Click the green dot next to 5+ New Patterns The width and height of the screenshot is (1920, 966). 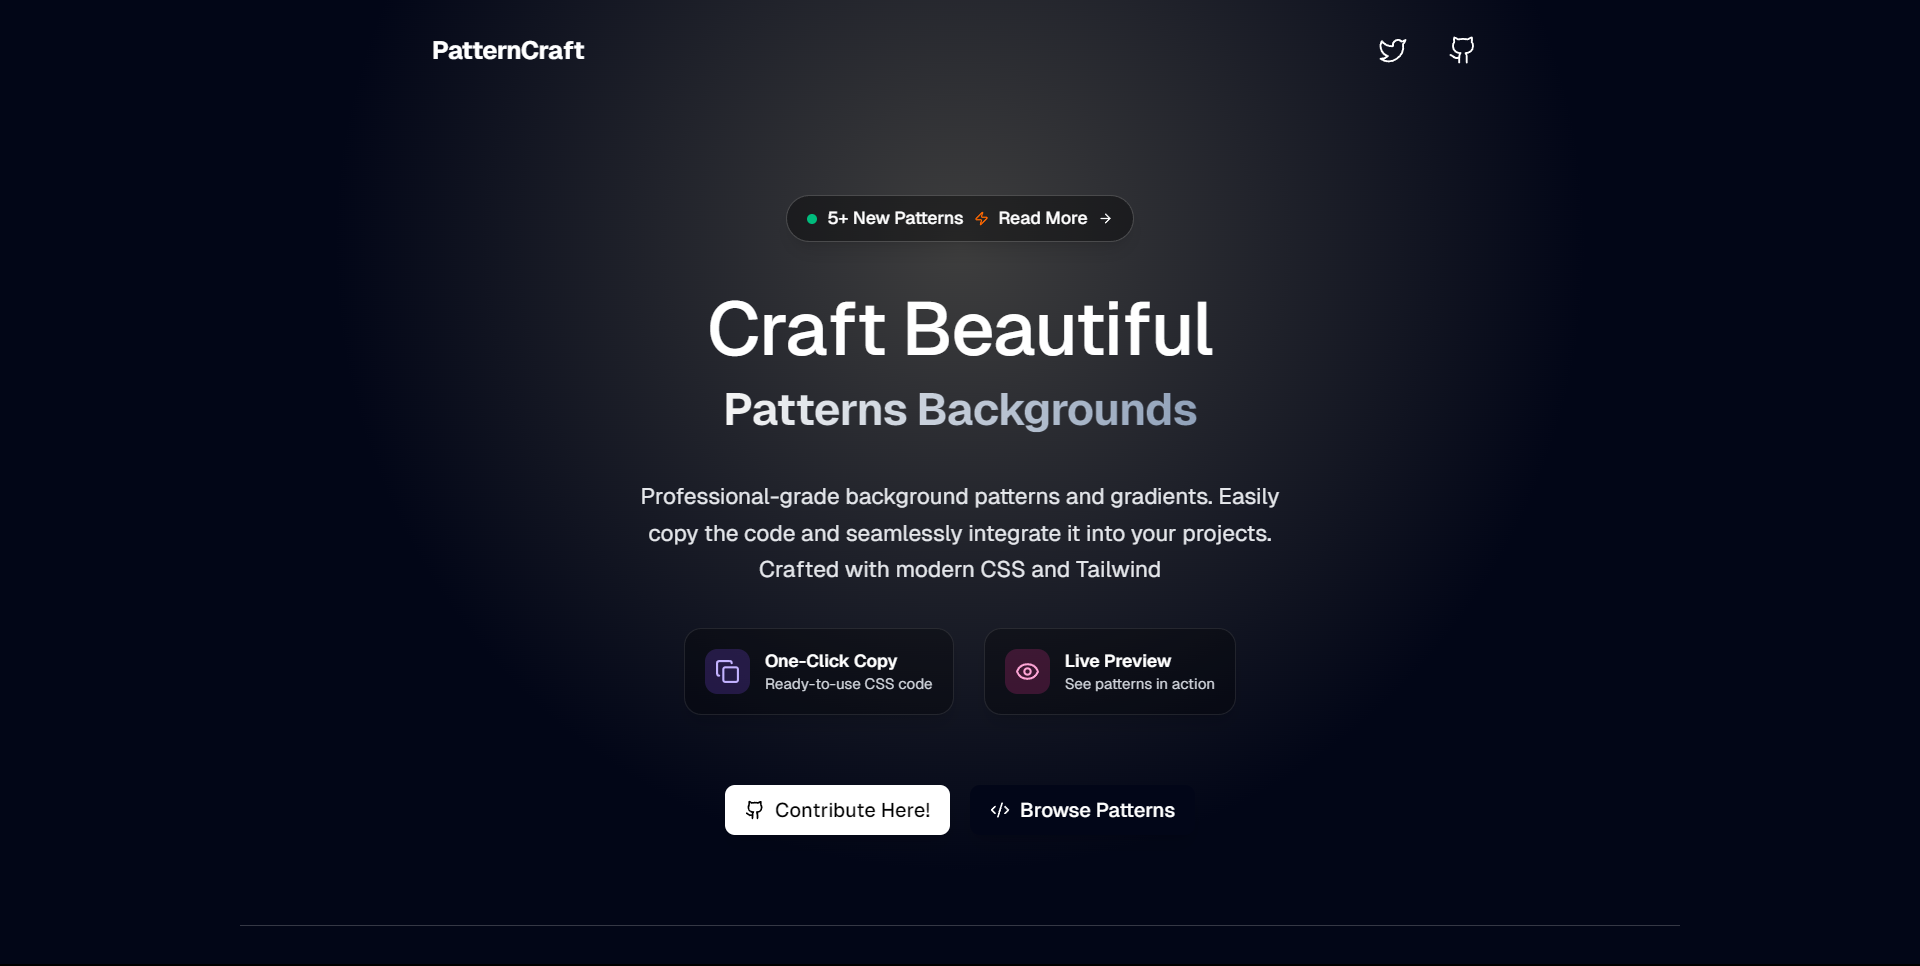pos(811,218)
